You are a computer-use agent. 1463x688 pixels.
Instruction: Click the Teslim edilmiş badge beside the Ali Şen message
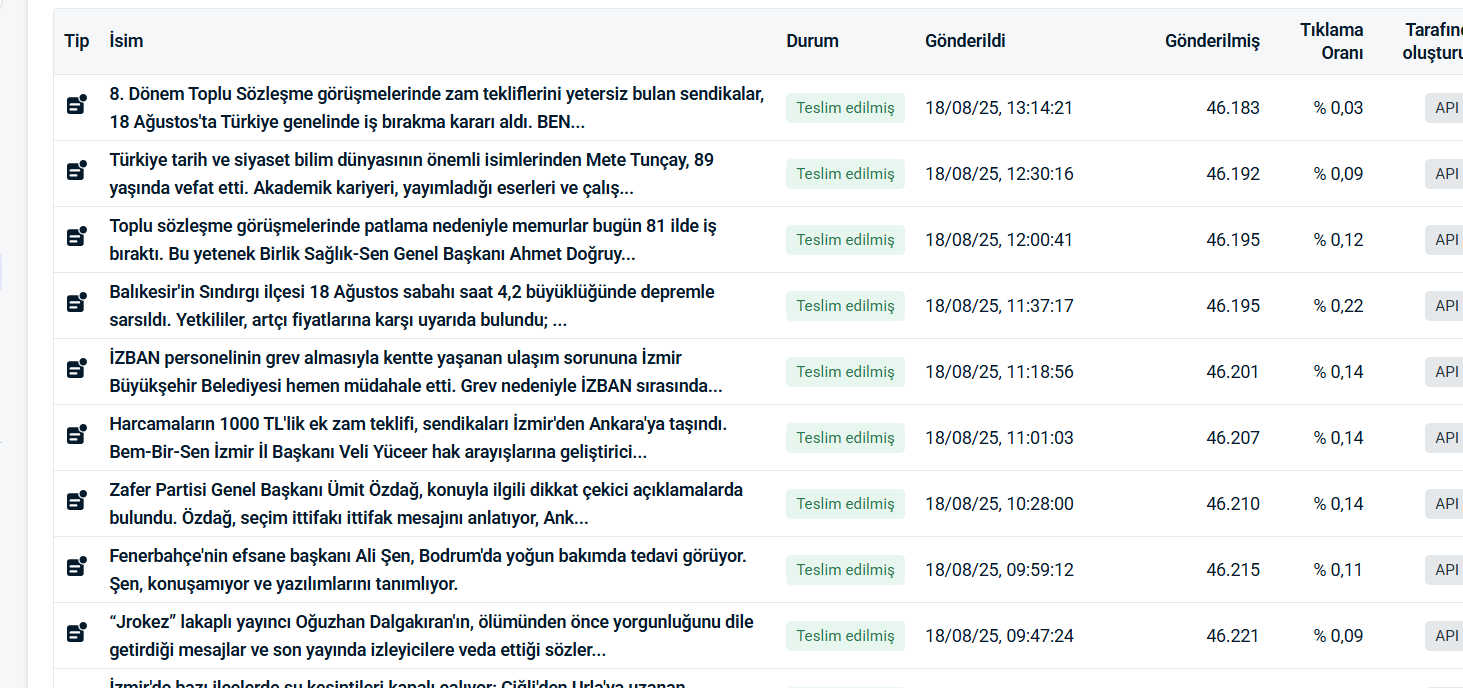(845, 569)
